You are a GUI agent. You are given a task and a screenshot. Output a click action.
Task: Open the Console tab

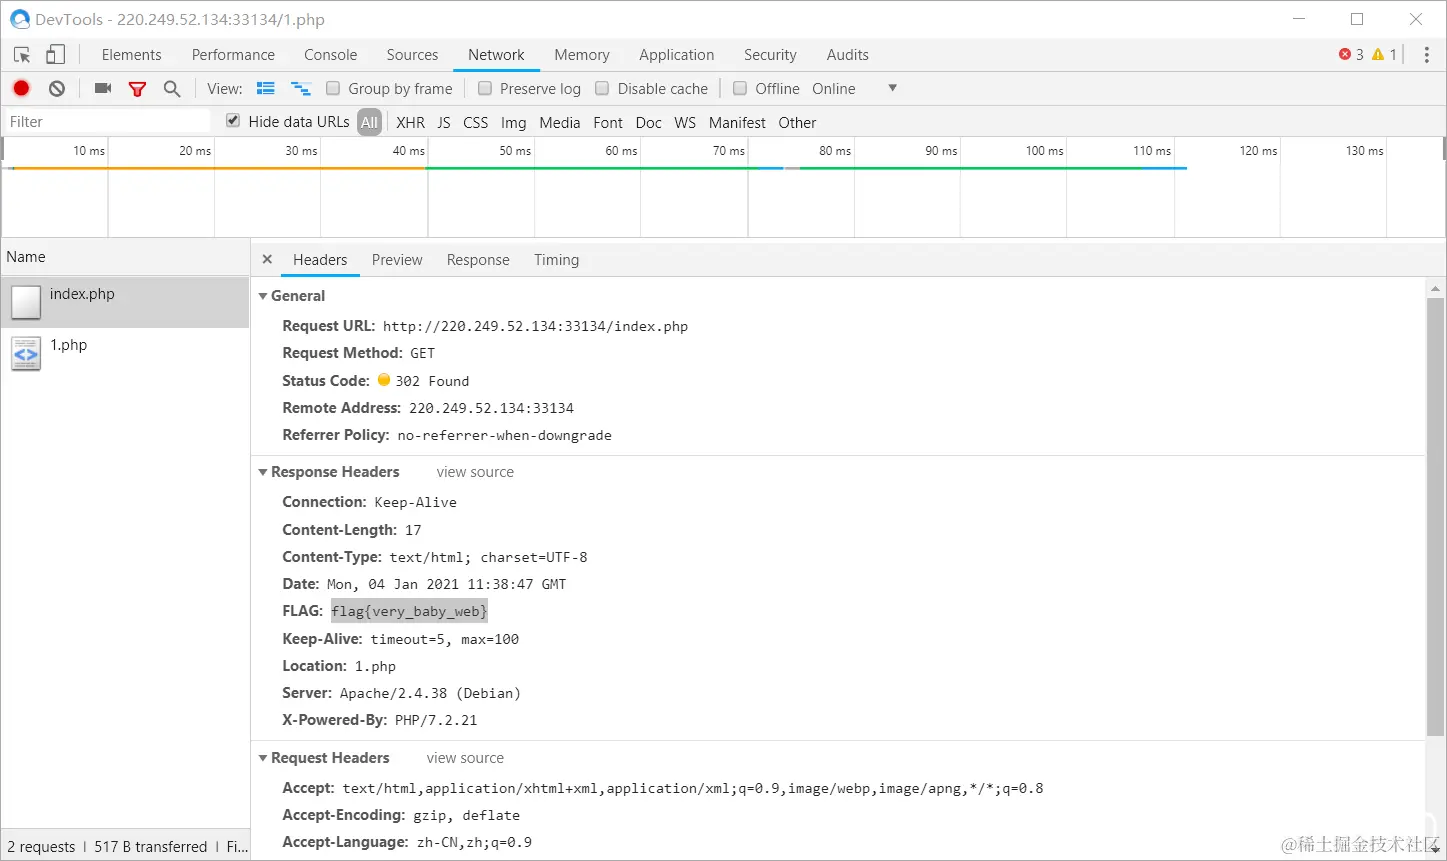click(330, 55)
